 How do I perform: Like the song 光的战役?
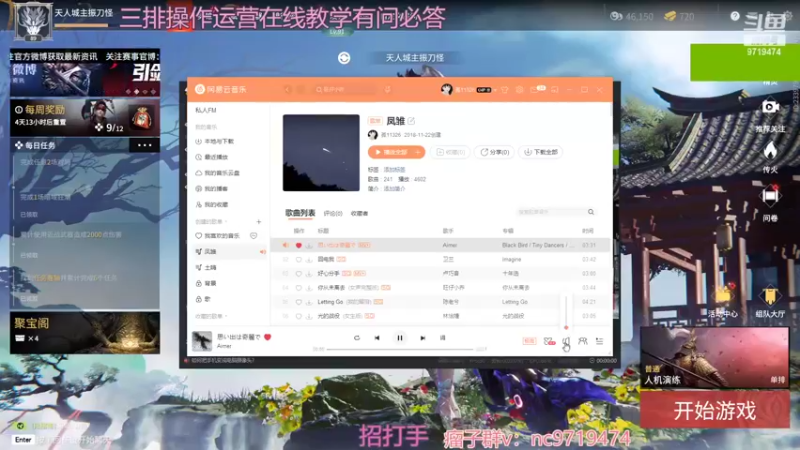pos(298,316)
